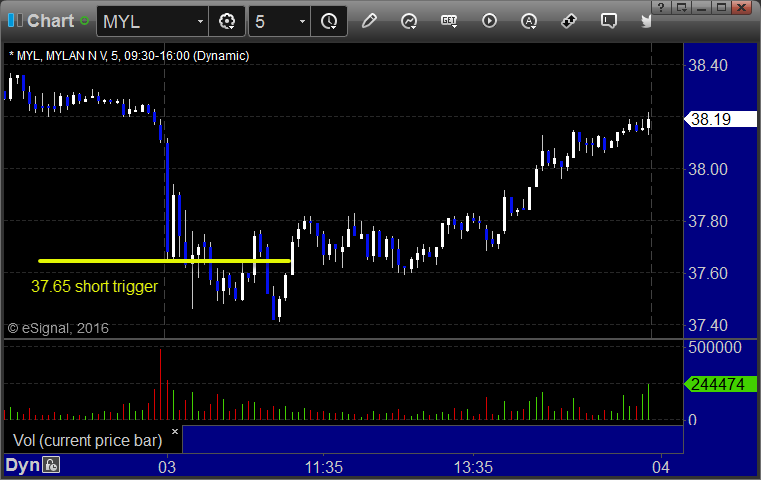
Task: Click the 37.80 price axis label
Action: [x=708, y=221]
